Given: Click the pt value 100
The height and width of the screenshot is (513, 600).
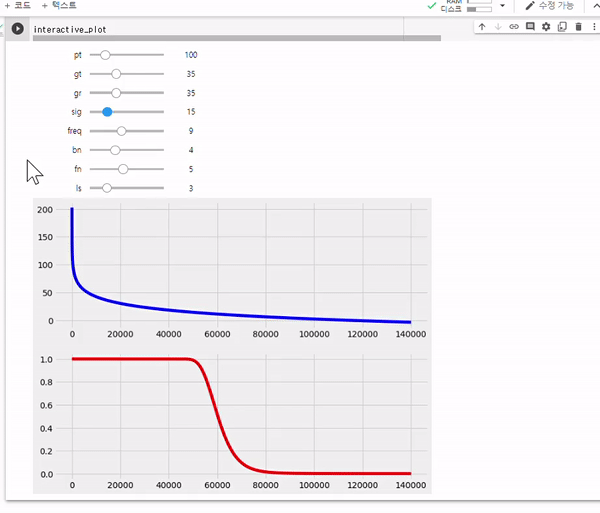Looking at the screenshot, I should coord(191,55).
